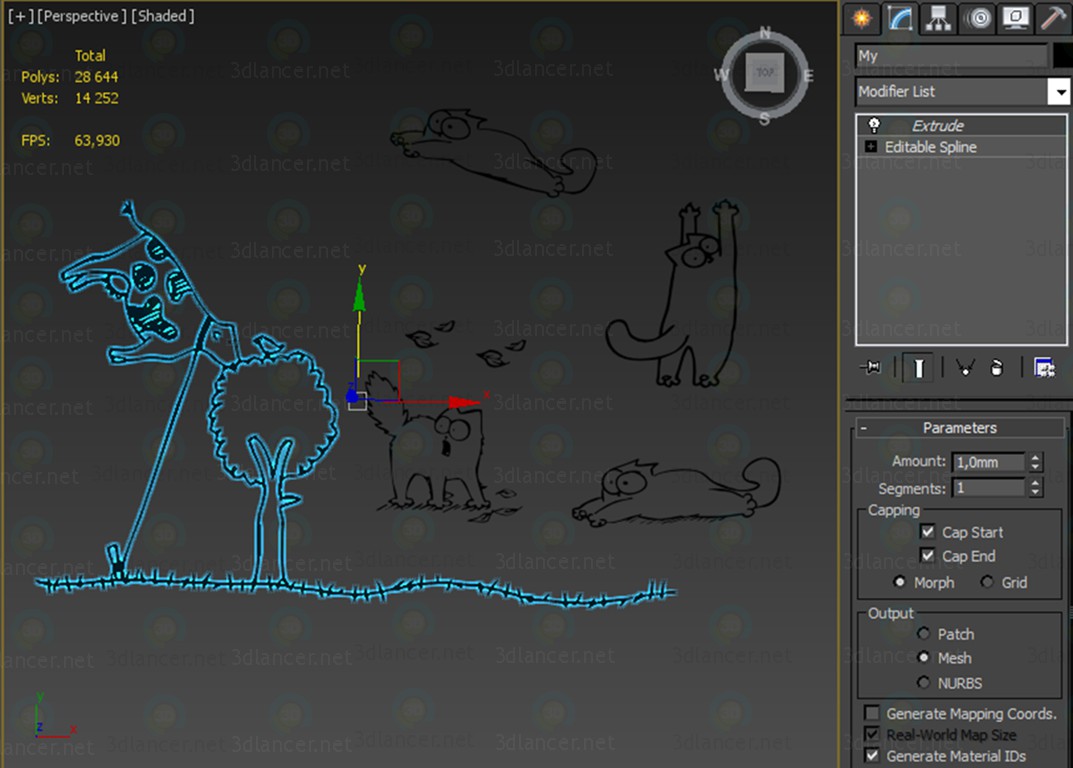Open the Motion command panel tab
Image resolution: width=1073 pixels, height=768 pixels.
[978, 18]
